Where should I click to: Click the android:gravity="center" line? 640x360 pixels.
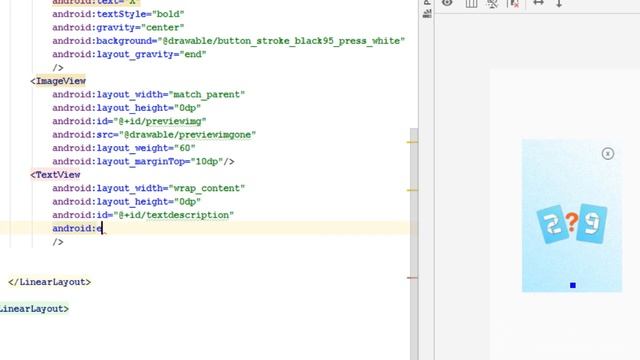coord(118,27)
